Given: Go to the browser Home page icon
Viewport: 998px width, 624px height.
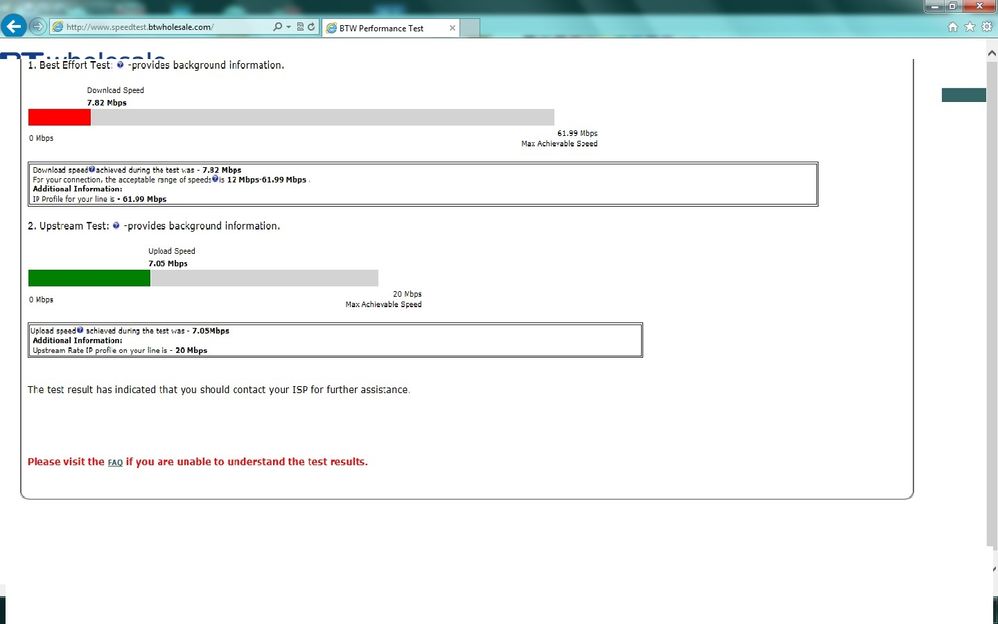Looking at the screenshot, I should click(x=953, y=27).
